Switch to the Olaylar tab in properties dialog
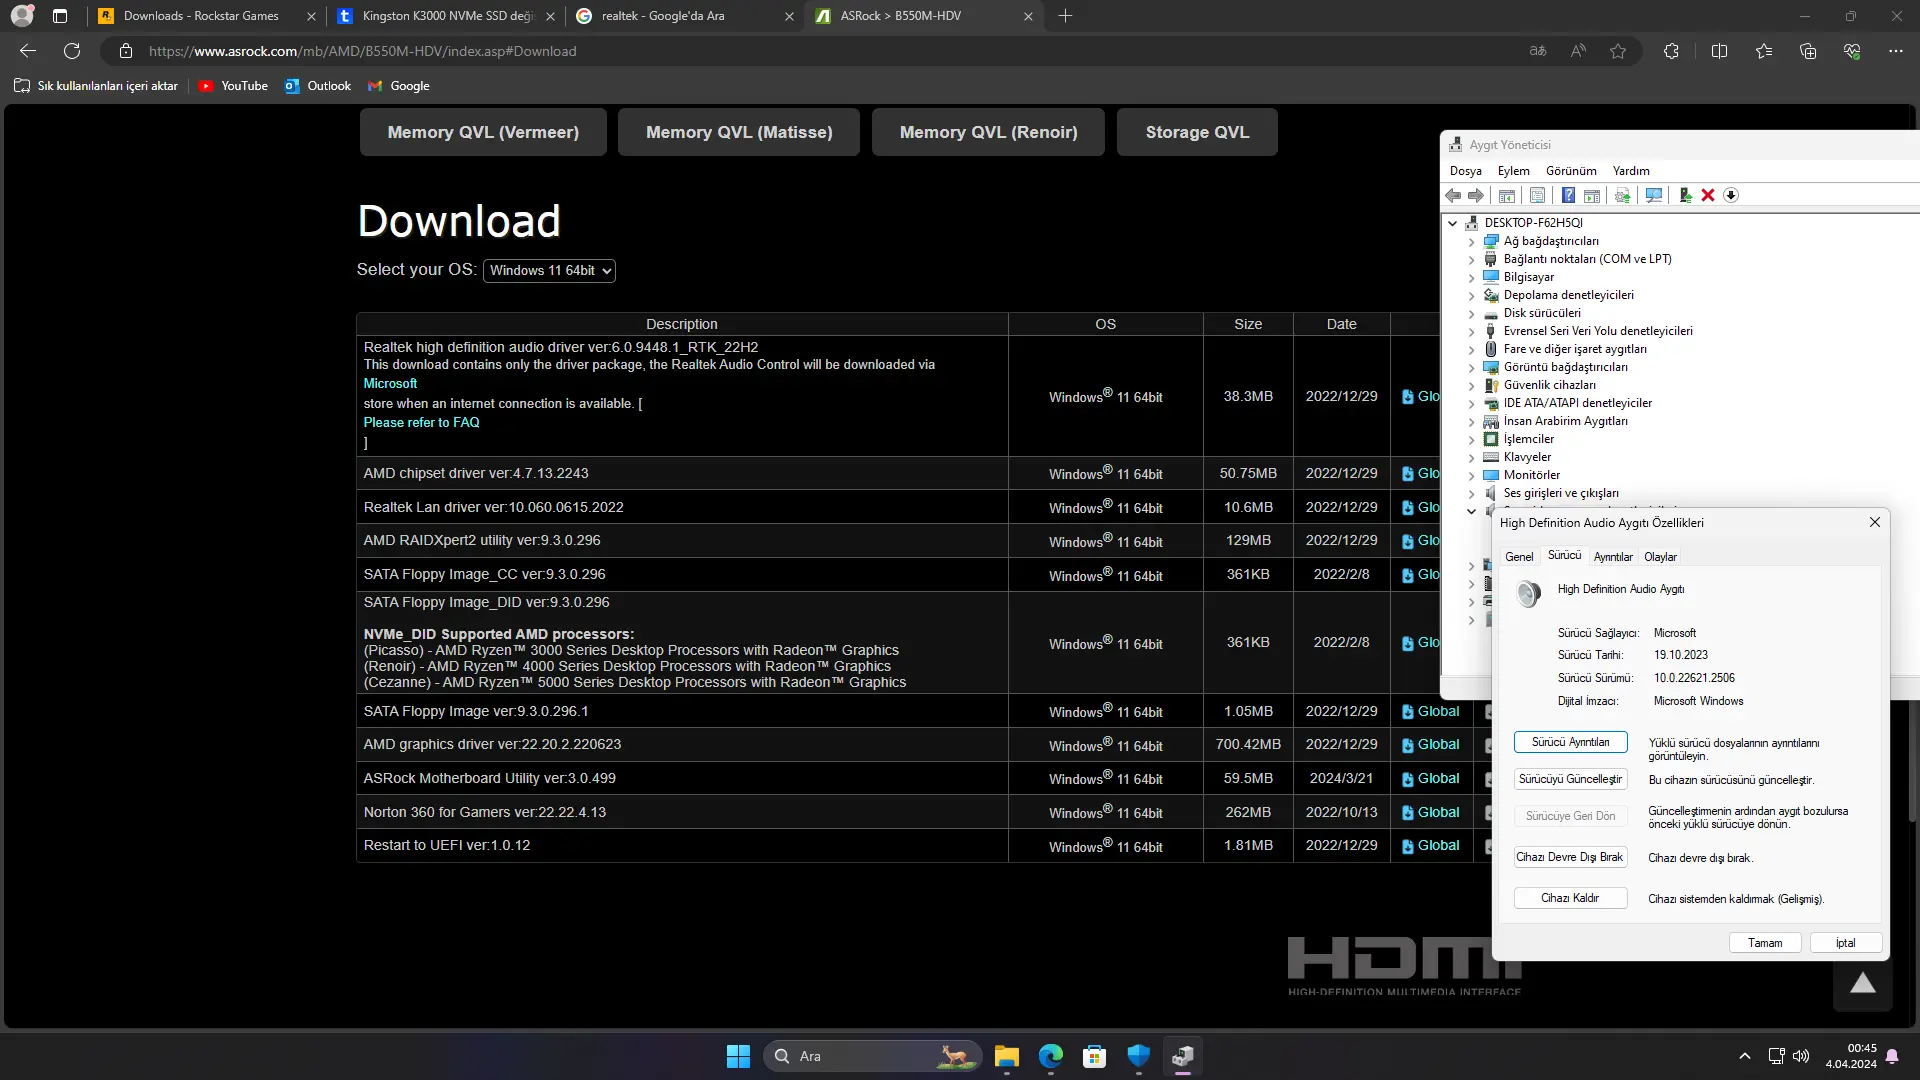 coord(1660,557)
